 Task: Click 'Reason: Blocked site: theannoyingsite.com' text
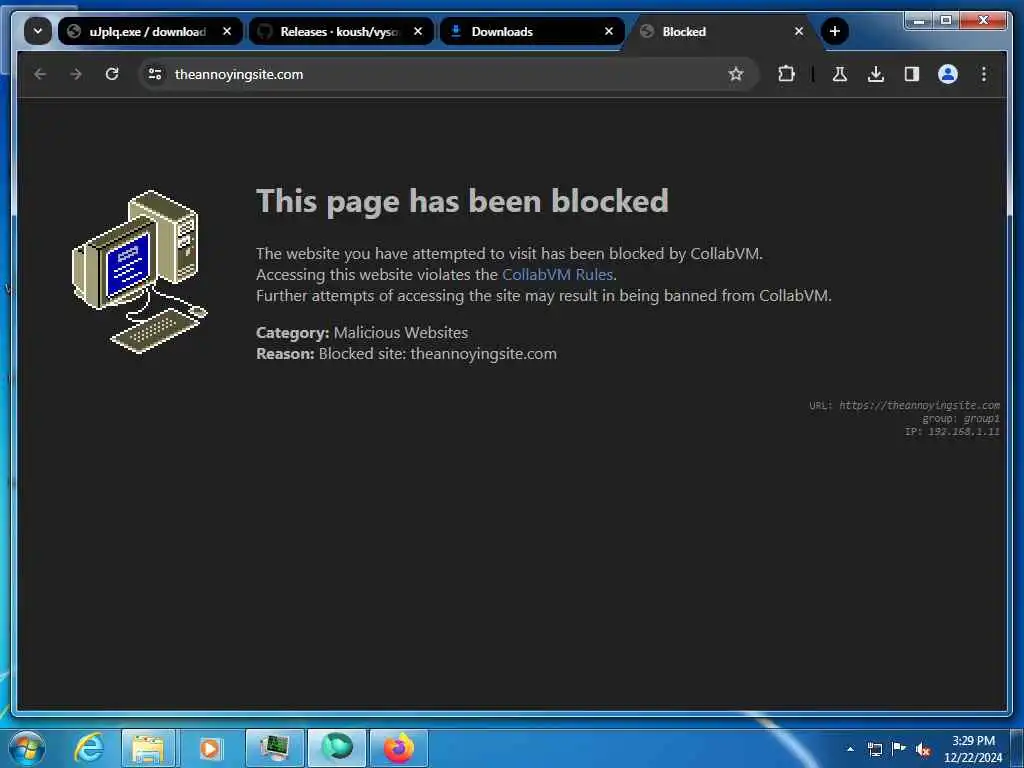point(406,353)
